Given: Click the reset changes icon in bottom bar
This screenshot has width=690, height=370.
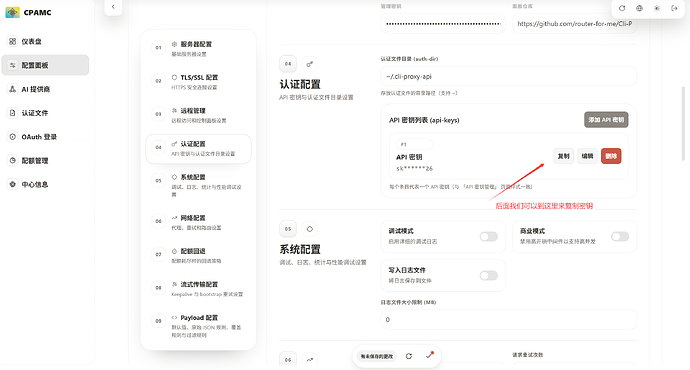Looking at the screenshot, I should 409,356.
